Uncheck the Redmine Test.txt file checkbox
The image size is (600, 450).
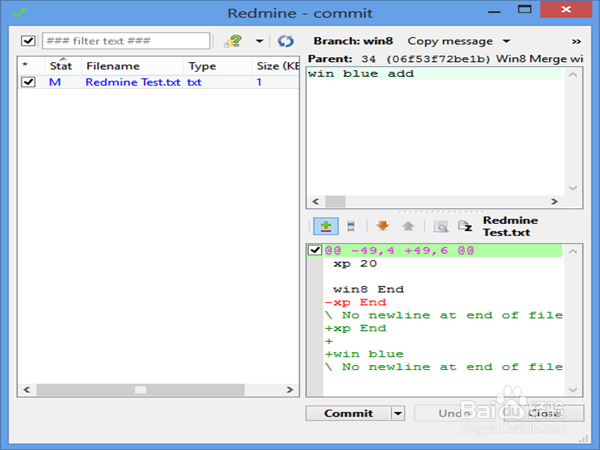tap(28, 82)
